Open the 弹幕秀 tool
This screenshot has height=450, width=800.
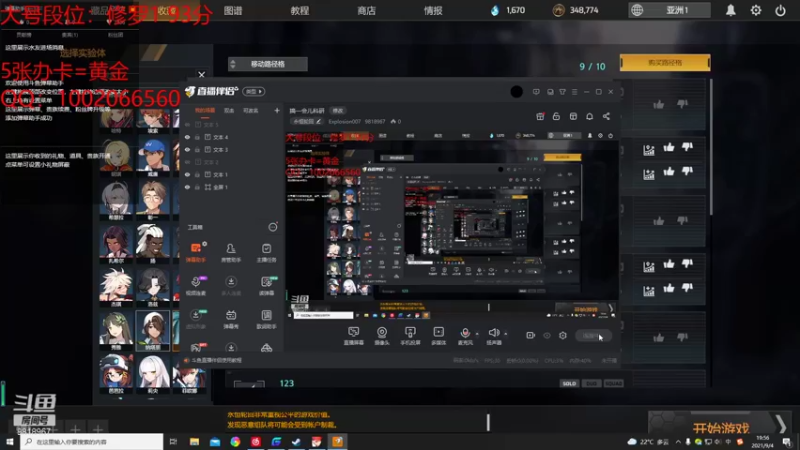click(x=231, y=319)
